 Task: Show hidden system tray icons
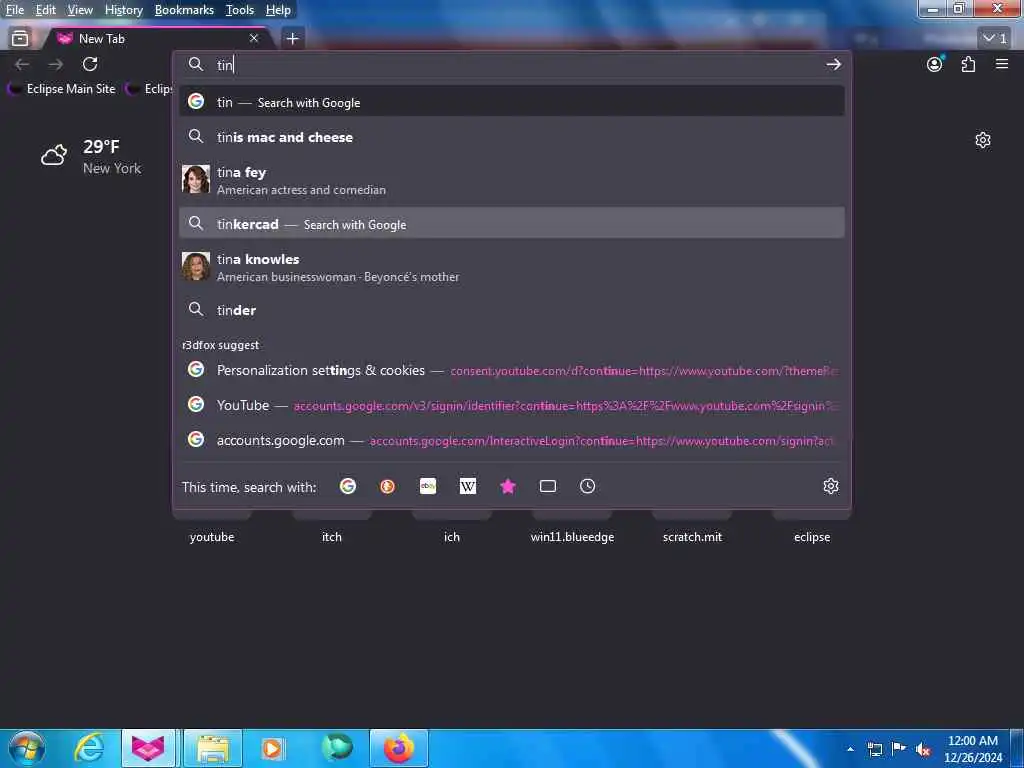[x=850, y=749]
